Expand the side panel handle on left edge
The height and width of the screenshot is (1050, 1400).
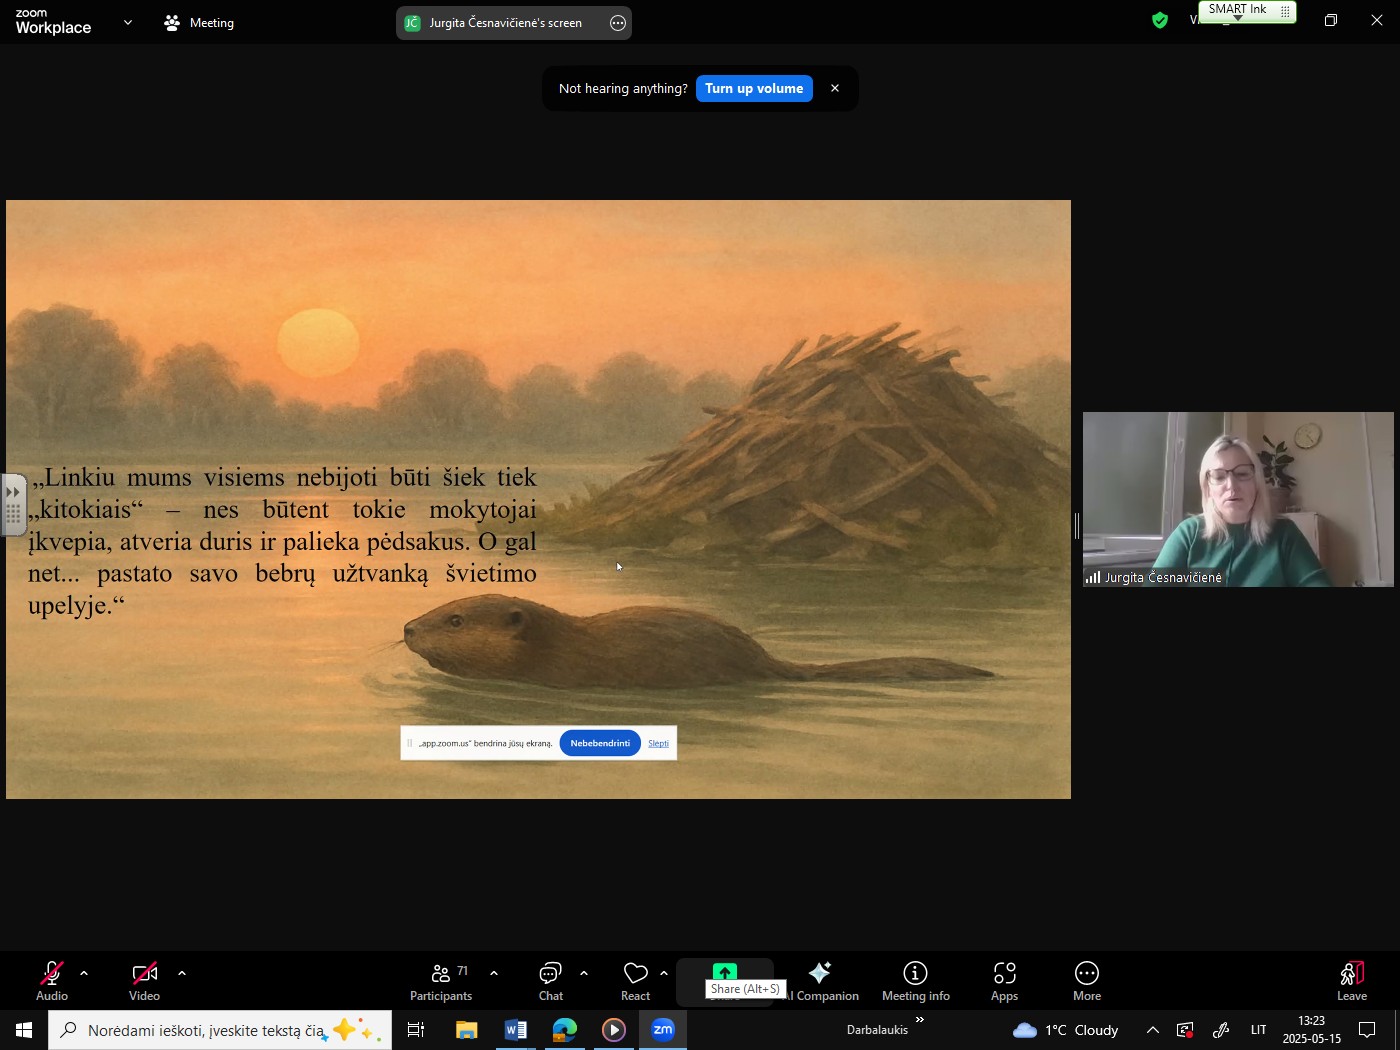(x=13, y=505)
